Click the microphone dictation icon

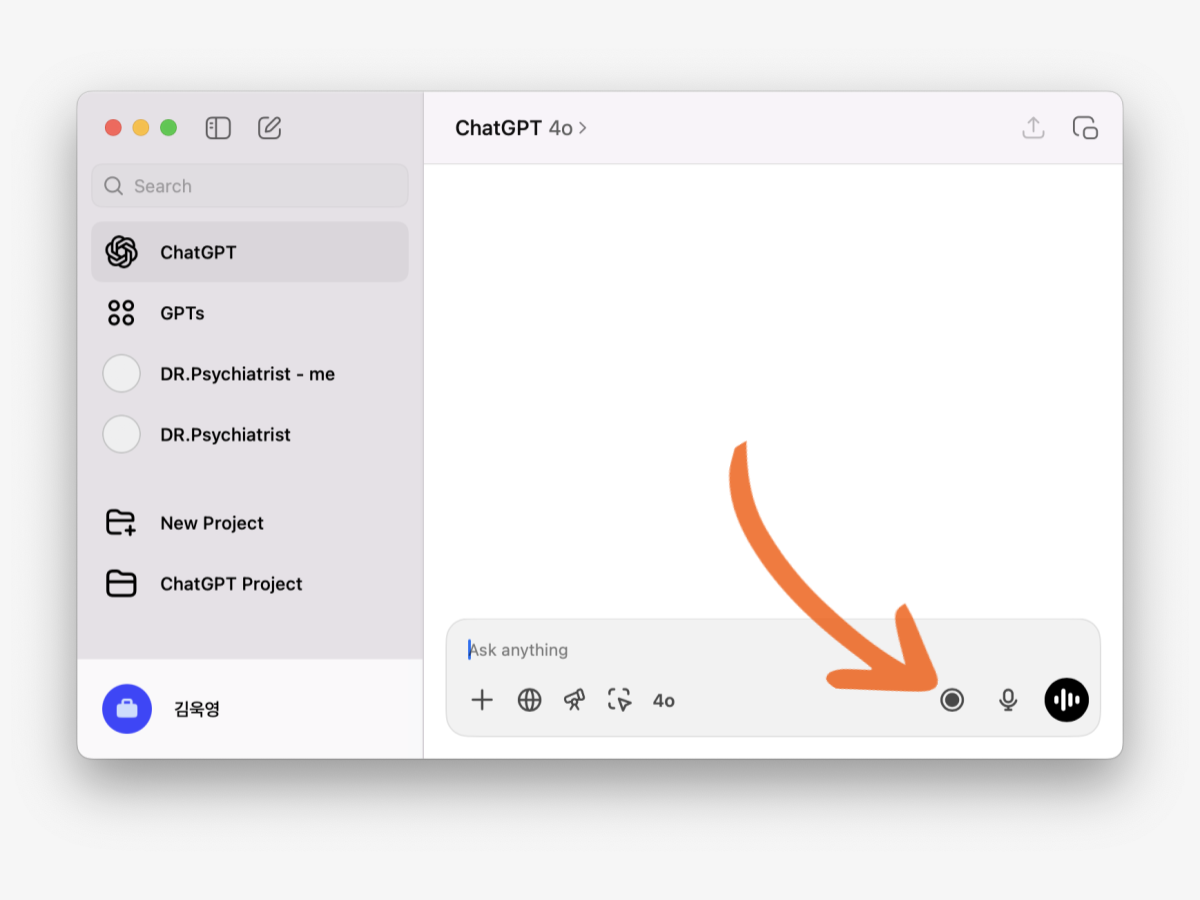1008,700
